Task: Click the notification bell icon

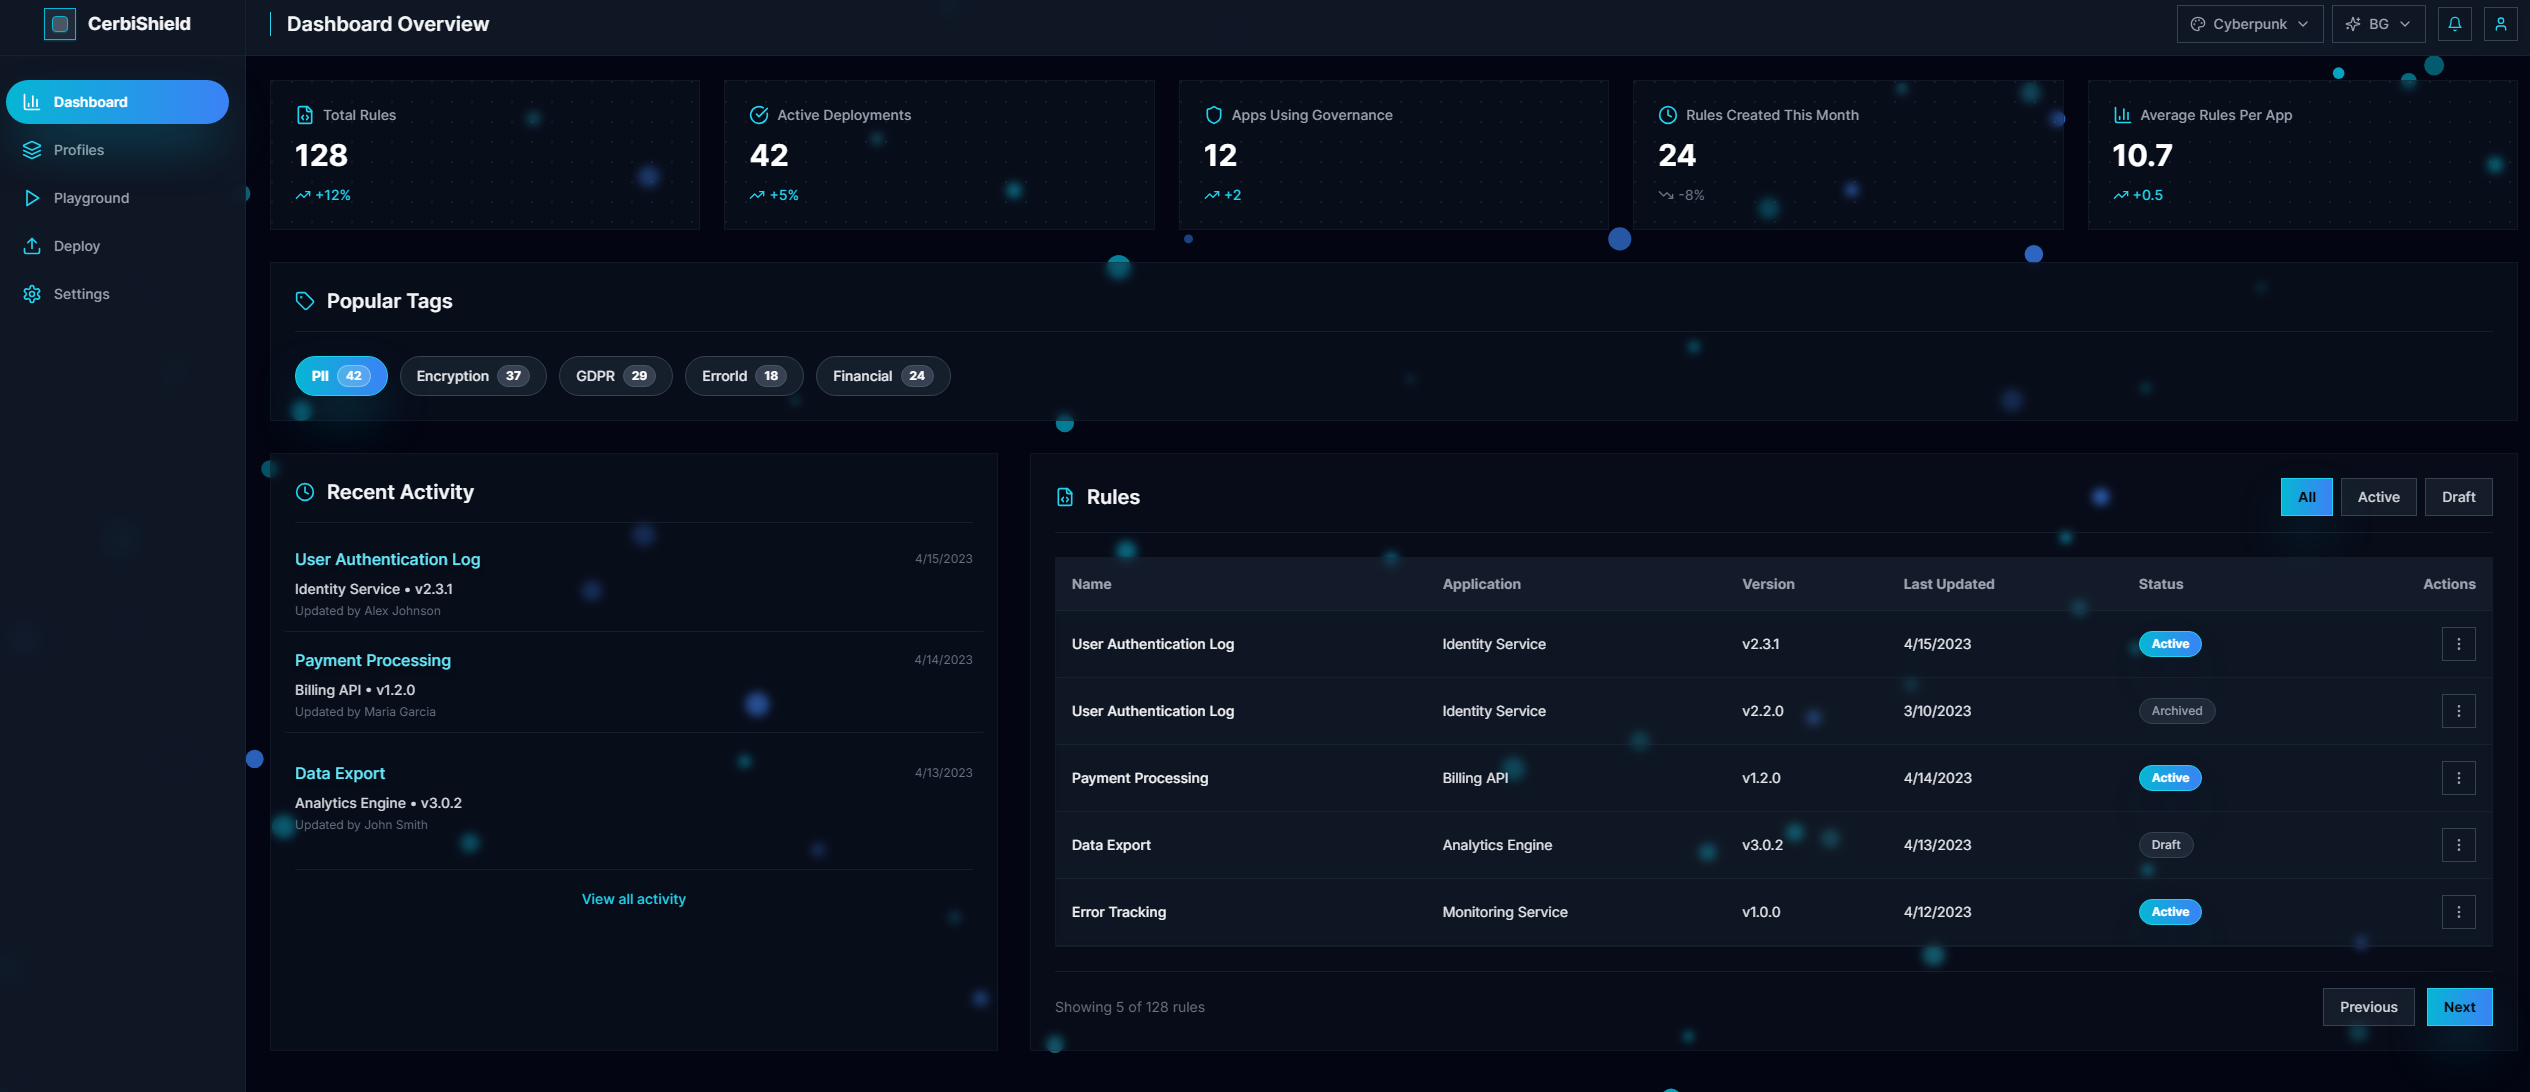Action: [2455, 23]
